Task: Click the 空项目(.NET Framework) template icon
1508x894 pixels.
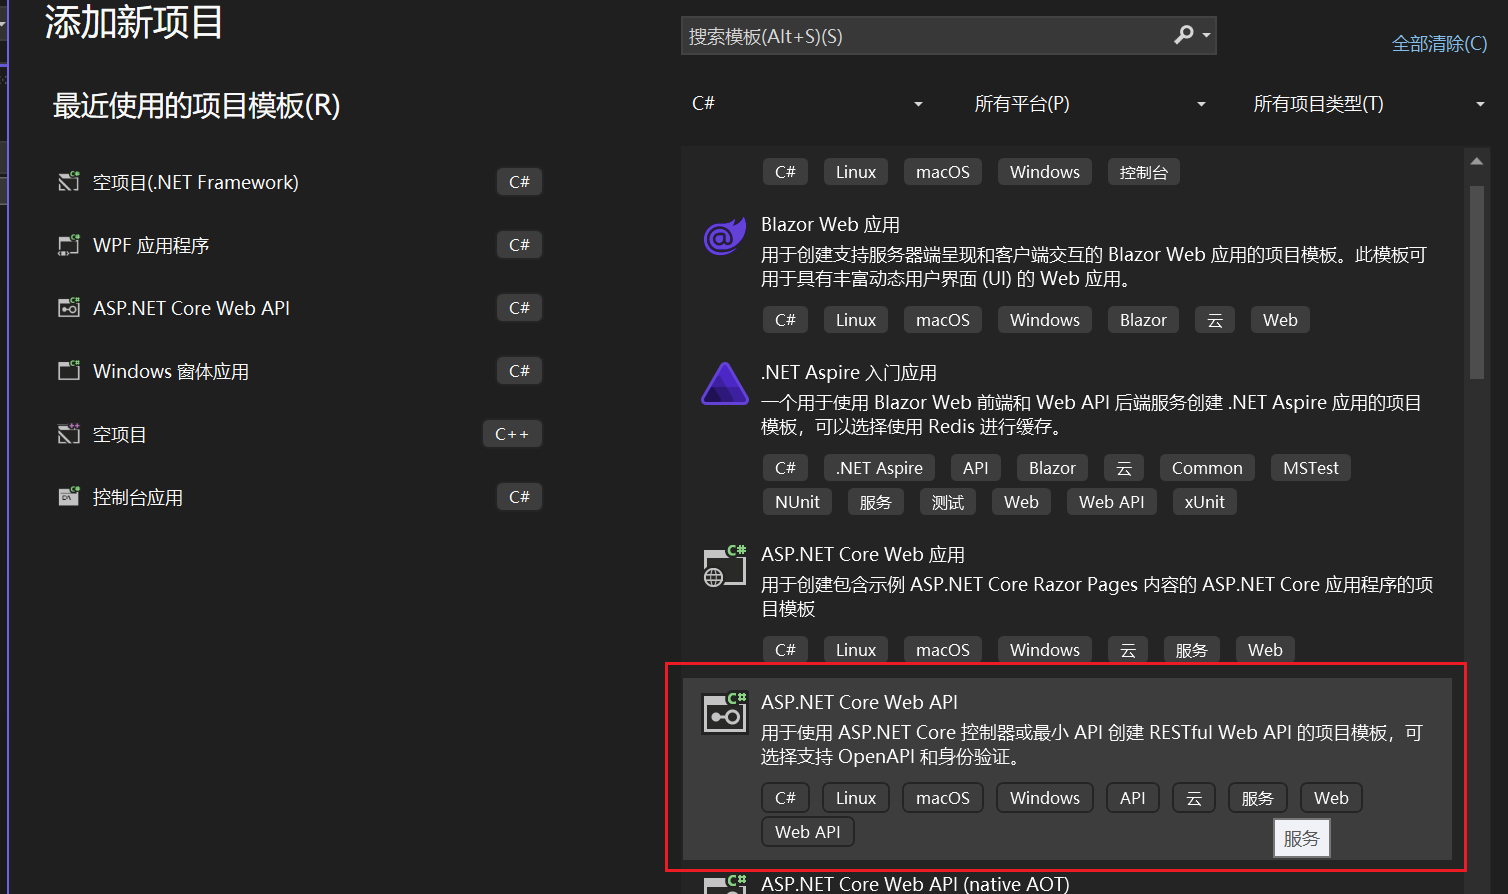Action: tap(69, 182)
